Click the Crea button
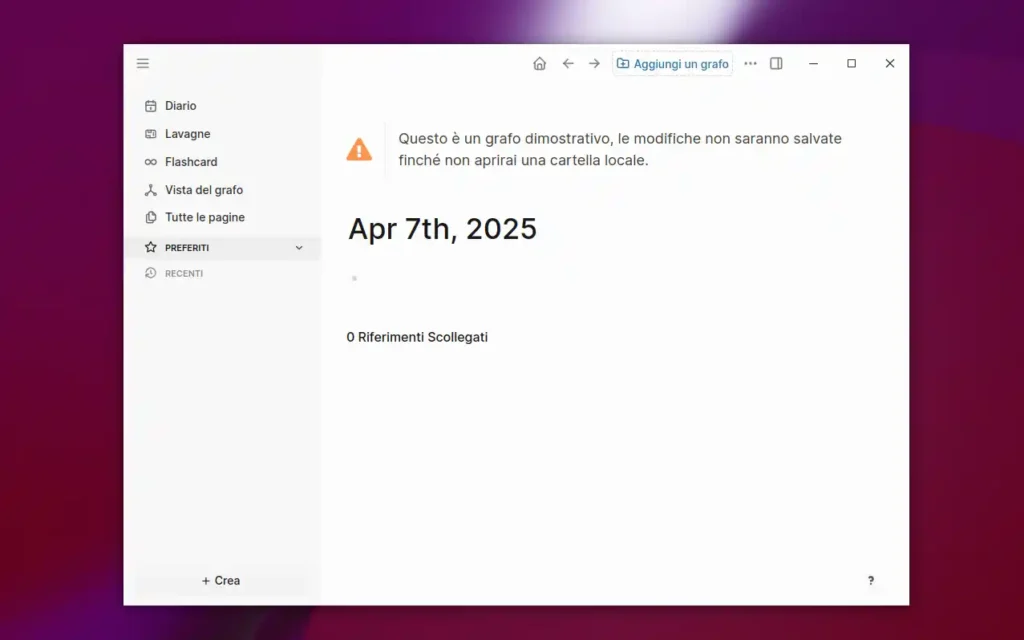 click(x=221, y=580)
